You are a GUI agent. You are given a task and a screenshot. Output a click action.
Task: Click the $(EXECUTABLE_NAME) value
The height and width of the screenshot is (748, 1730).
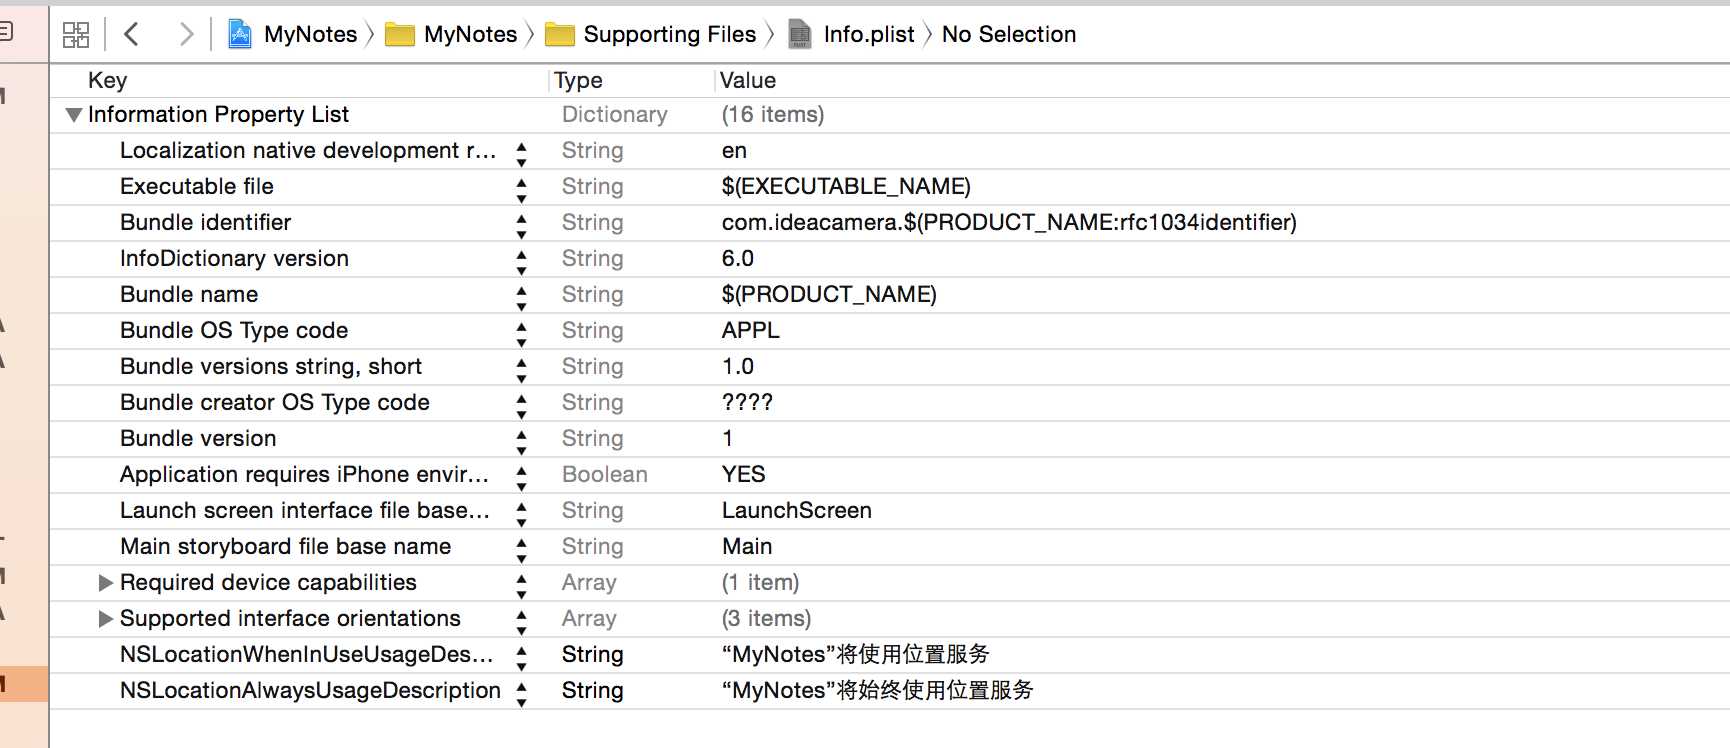(846, 187)
